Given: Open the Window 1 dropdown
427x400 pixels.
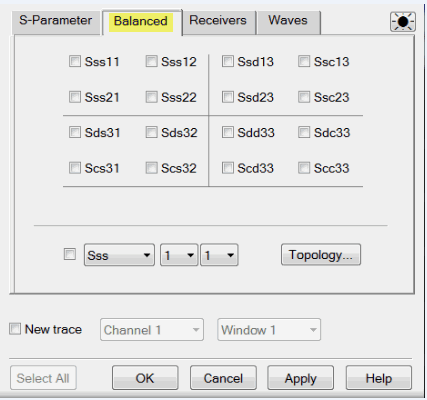Looking at the screenshot, I should click(x=269, y=330).
